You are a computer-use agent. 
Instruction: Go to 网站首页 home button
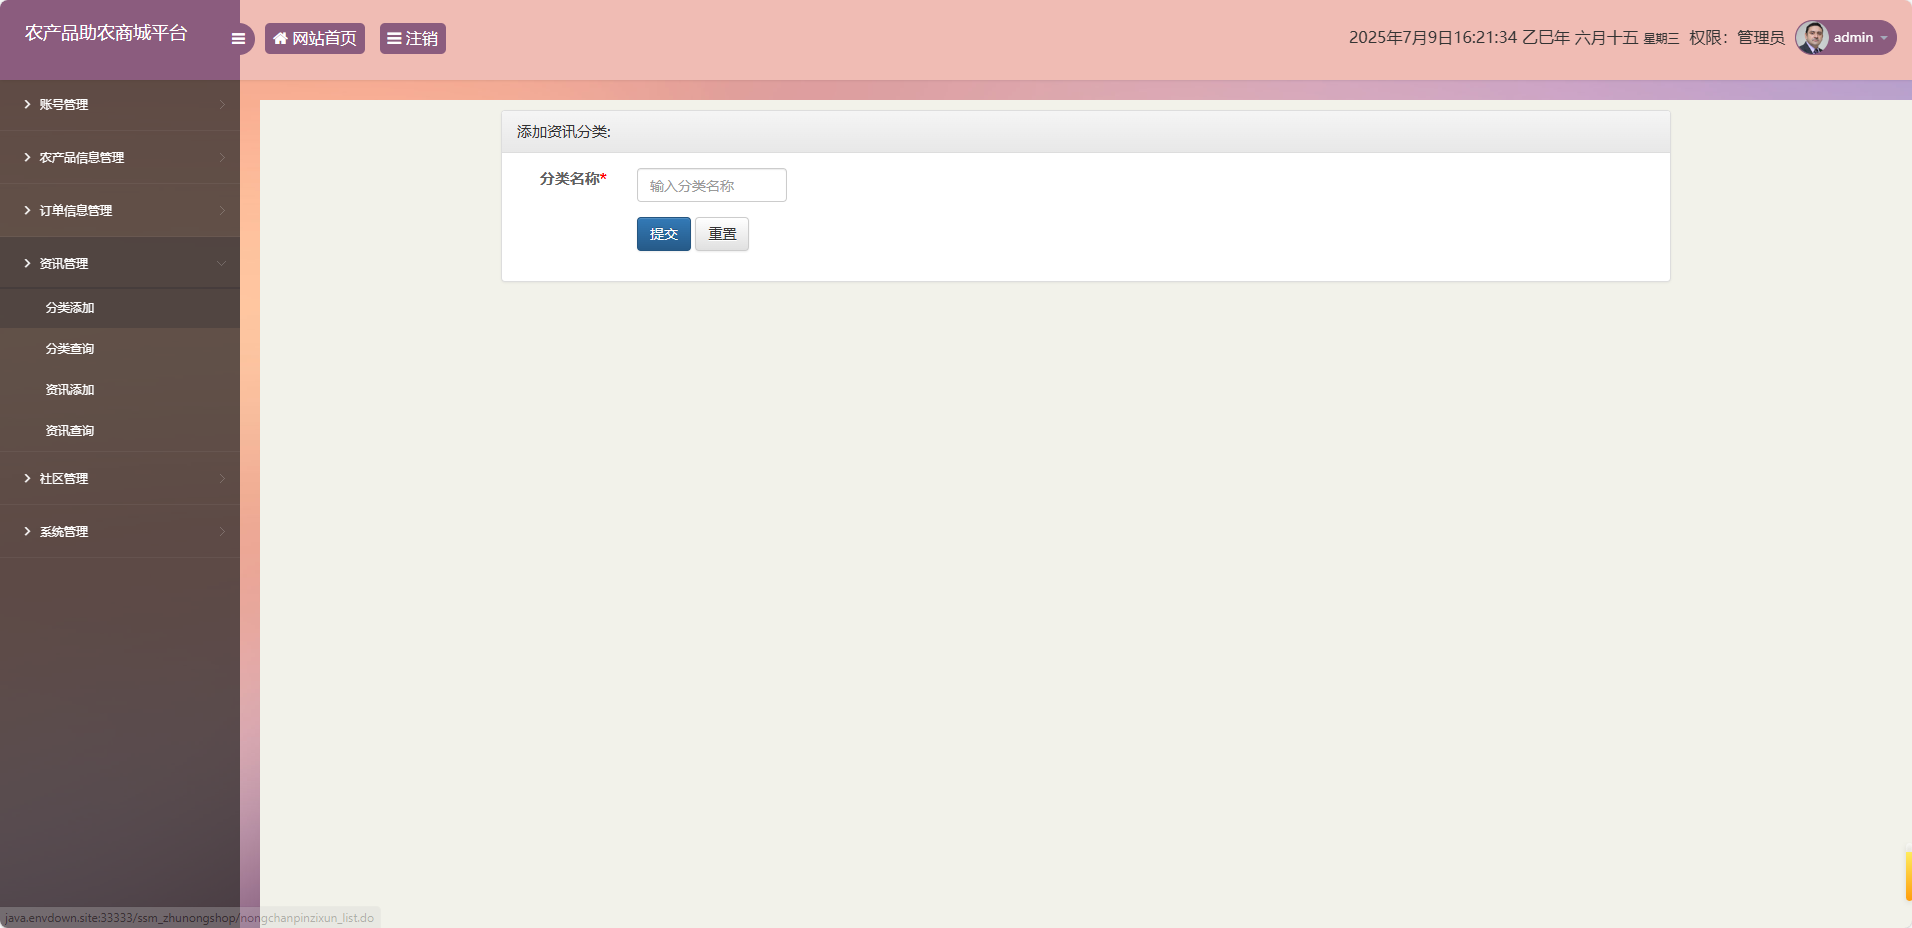click(x=315, y=38)
